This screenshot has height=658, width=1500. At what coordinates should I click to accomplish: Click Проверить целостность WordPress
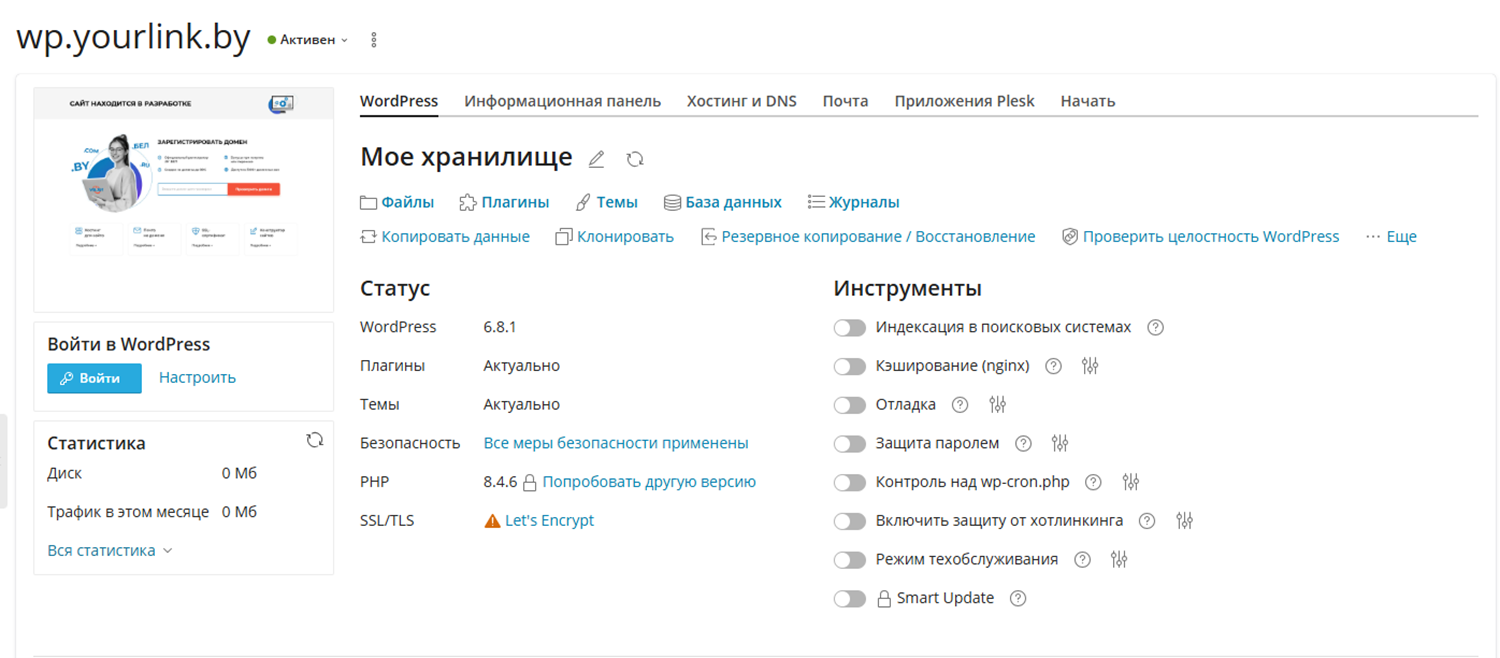click(1201, 237)
